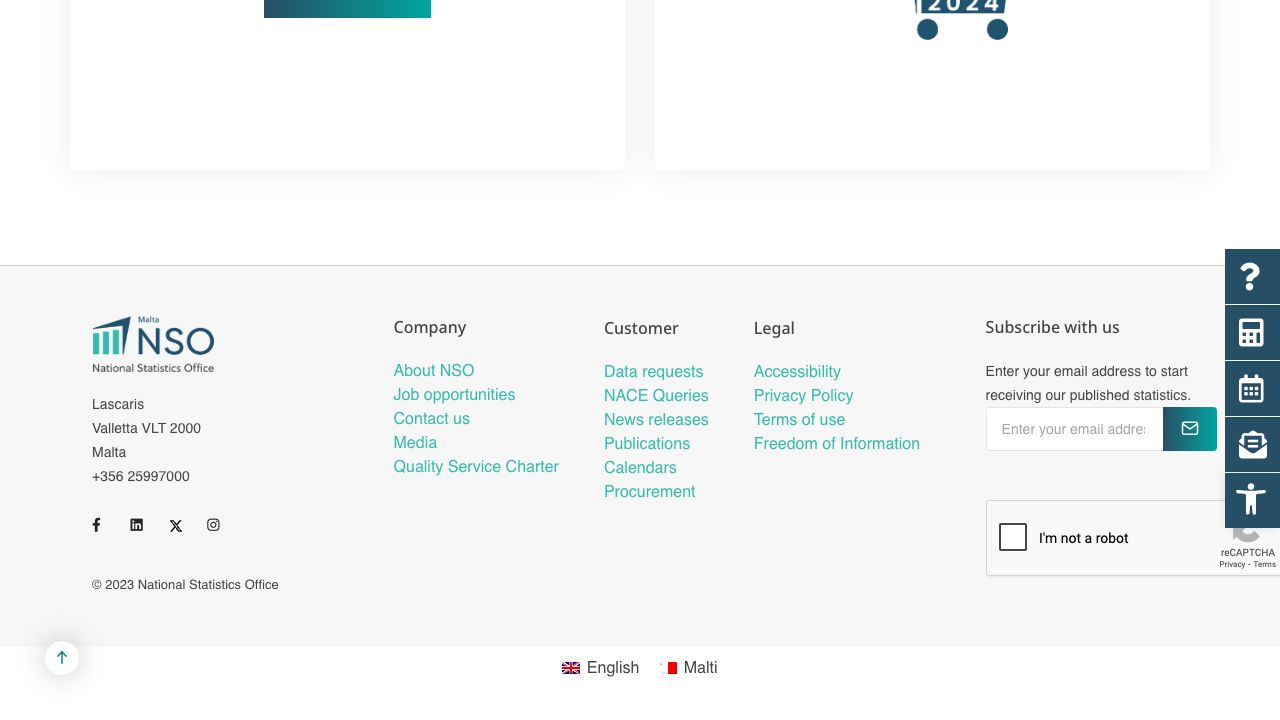Viewport: 1280px width, 720px height.
Task: Open the About NSO link
Action: pyautogui.click(x=434, y=371)
